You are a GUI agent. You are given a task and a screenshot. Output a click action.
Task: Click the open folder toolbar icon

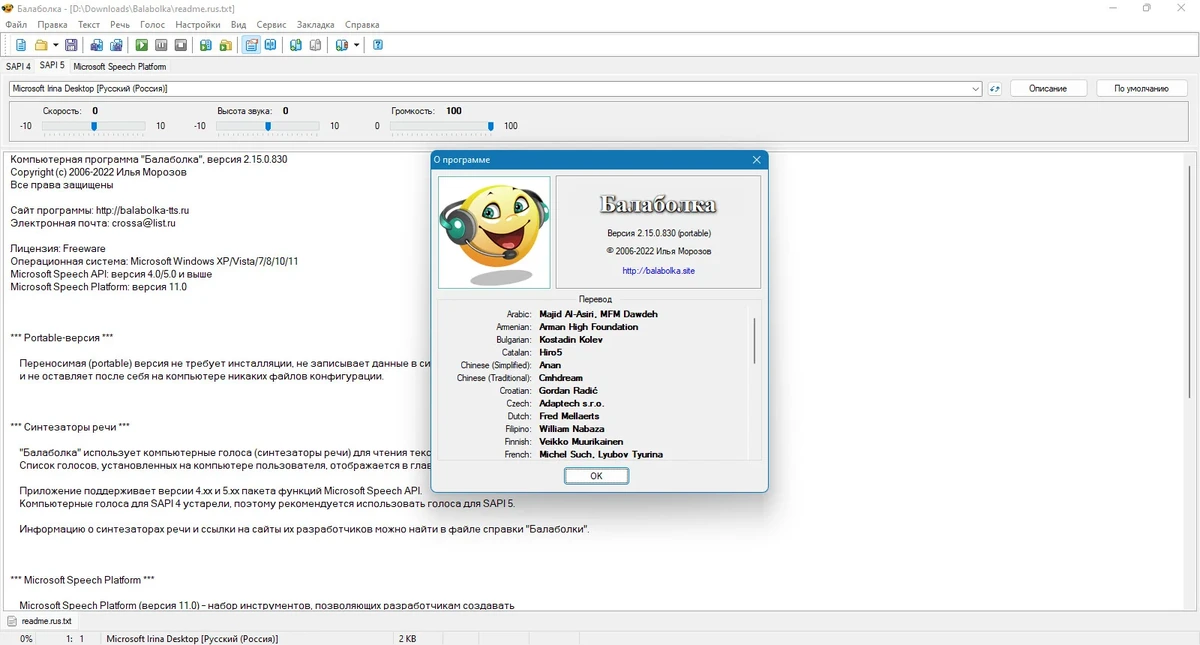41,45
